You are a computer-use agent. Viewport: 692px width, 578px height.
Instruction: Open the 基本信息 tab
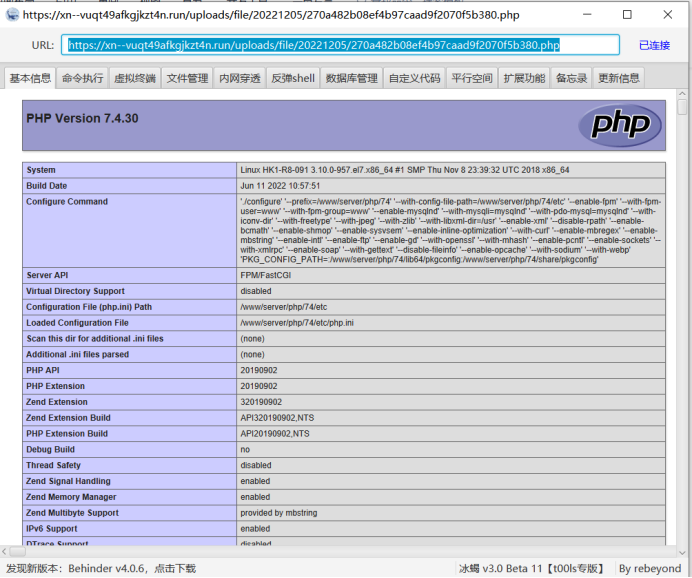(x=30, y=78)
